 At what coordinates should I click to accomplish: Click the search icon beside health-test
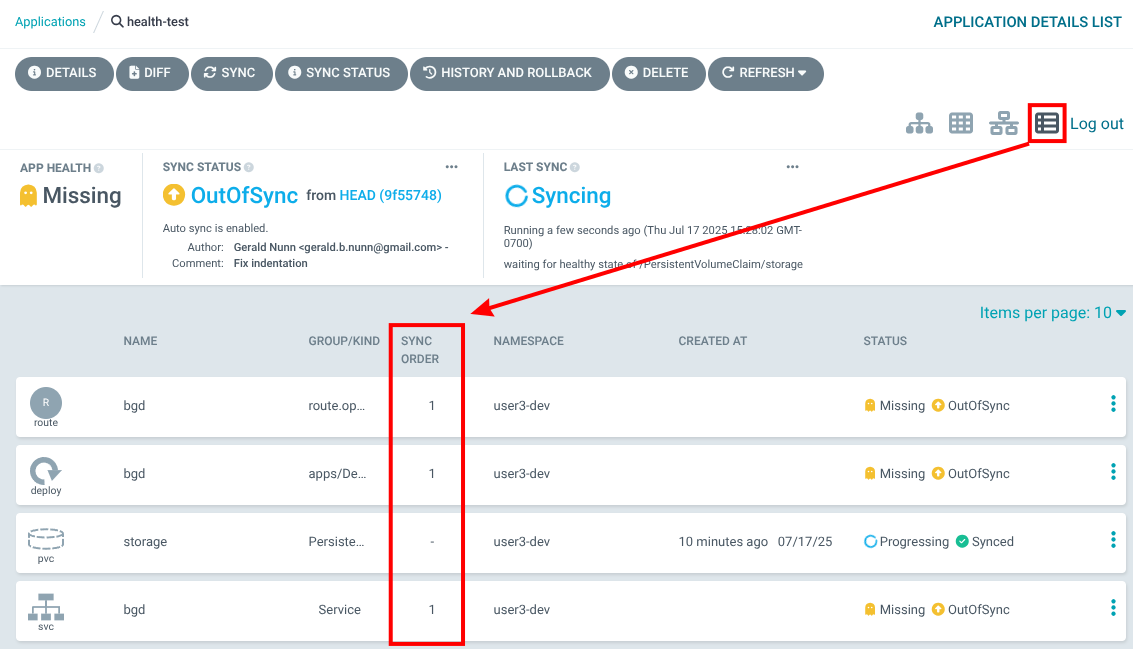coord(117,22)
